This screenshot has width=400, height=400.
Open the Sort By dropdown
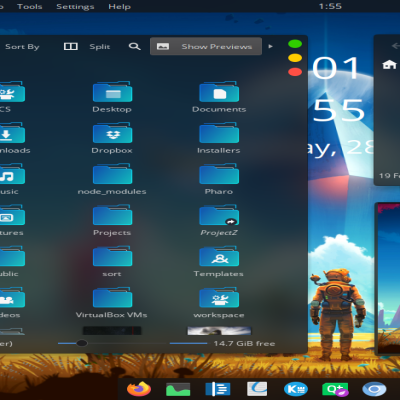22,47
